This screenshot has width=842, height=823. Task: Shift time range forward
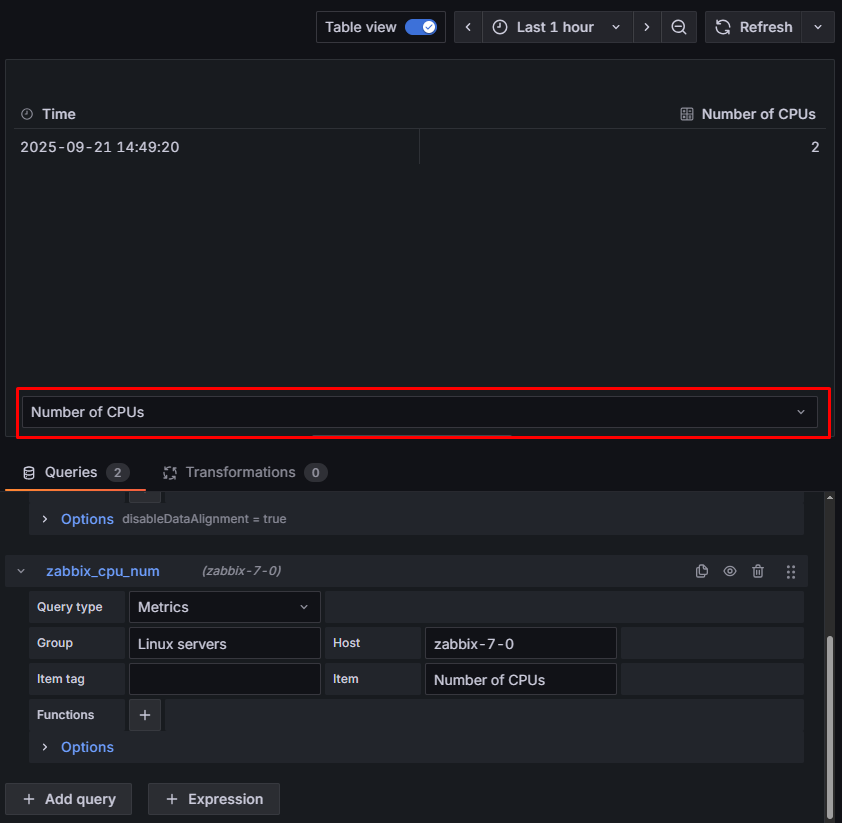click(x=647, y=27)
